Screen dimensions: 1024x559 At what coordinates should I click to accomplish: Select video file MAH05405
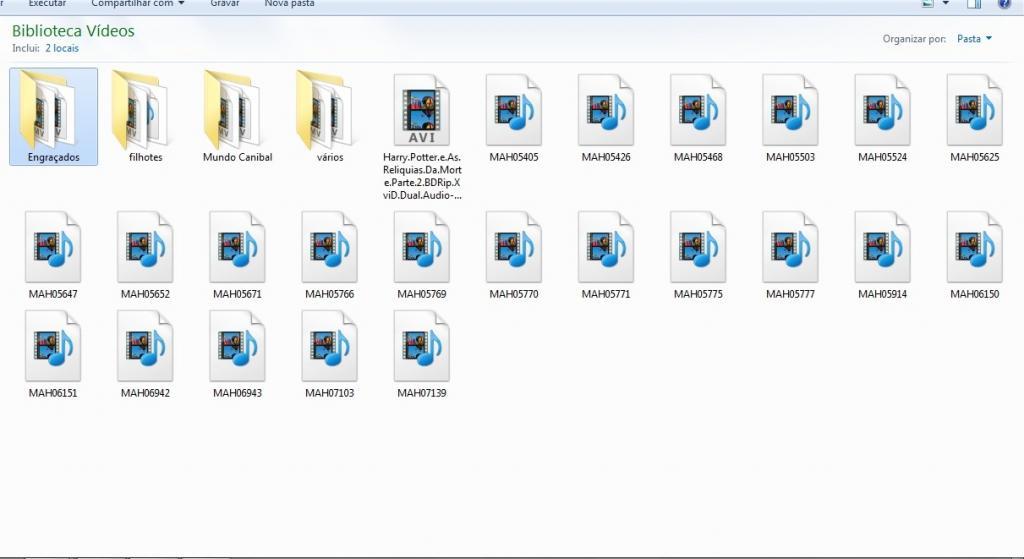point(514,118)
